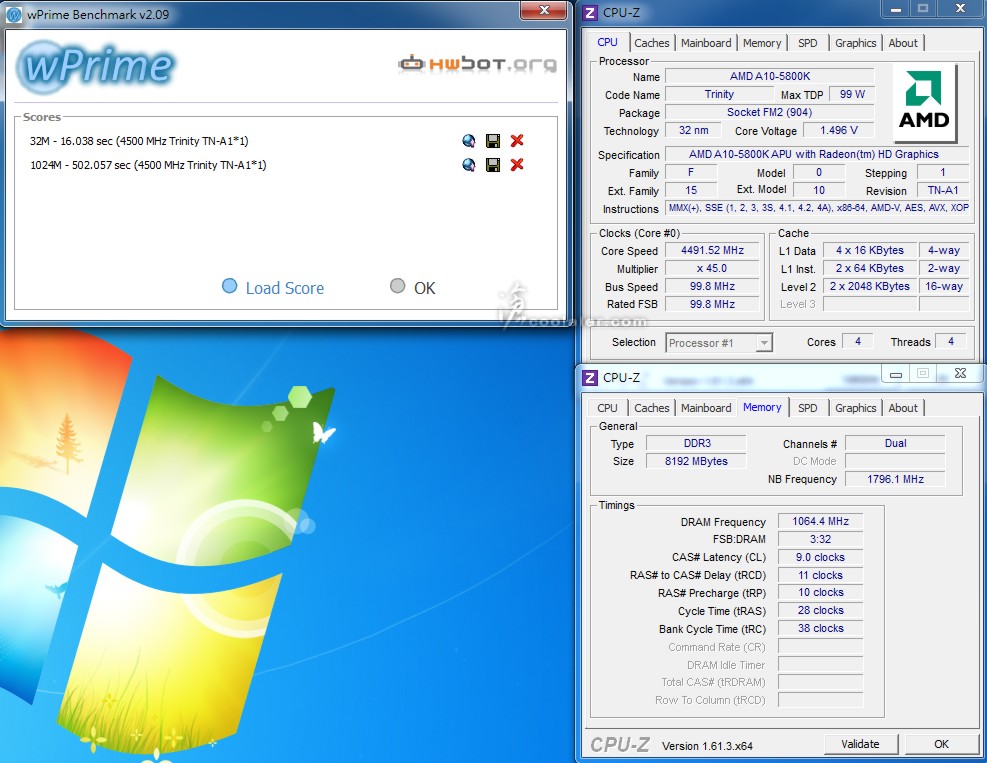Open the hwbot.org logo link
This screenshot has height=763, width=987.
[x=478, y=64]
